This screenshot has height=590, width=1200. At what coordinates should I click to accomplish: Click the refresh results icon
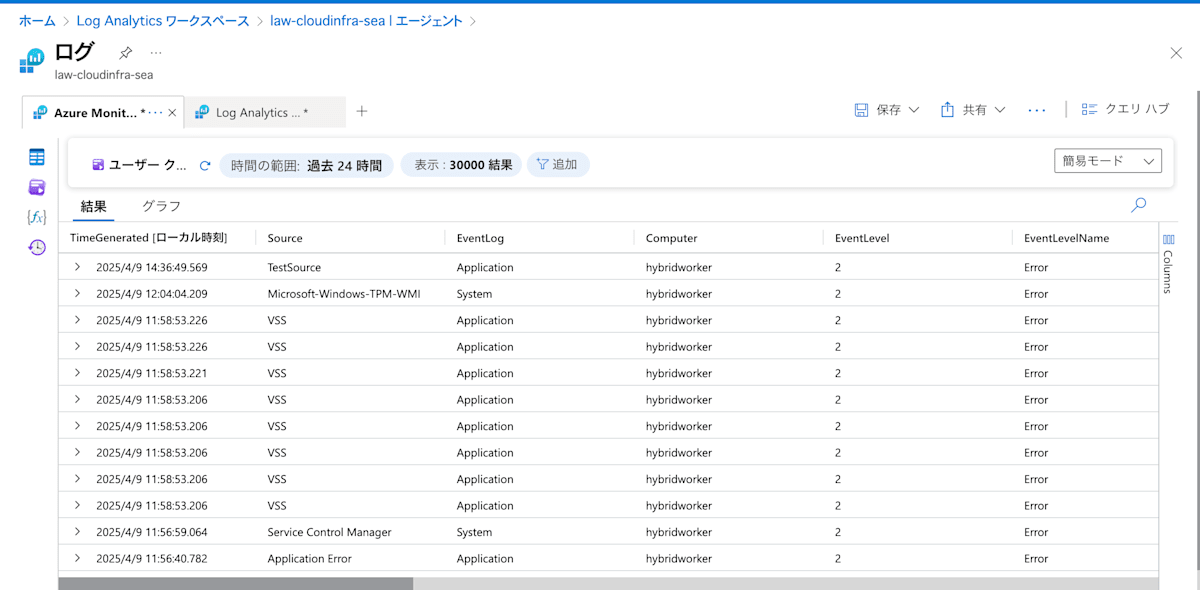[205, 165]
